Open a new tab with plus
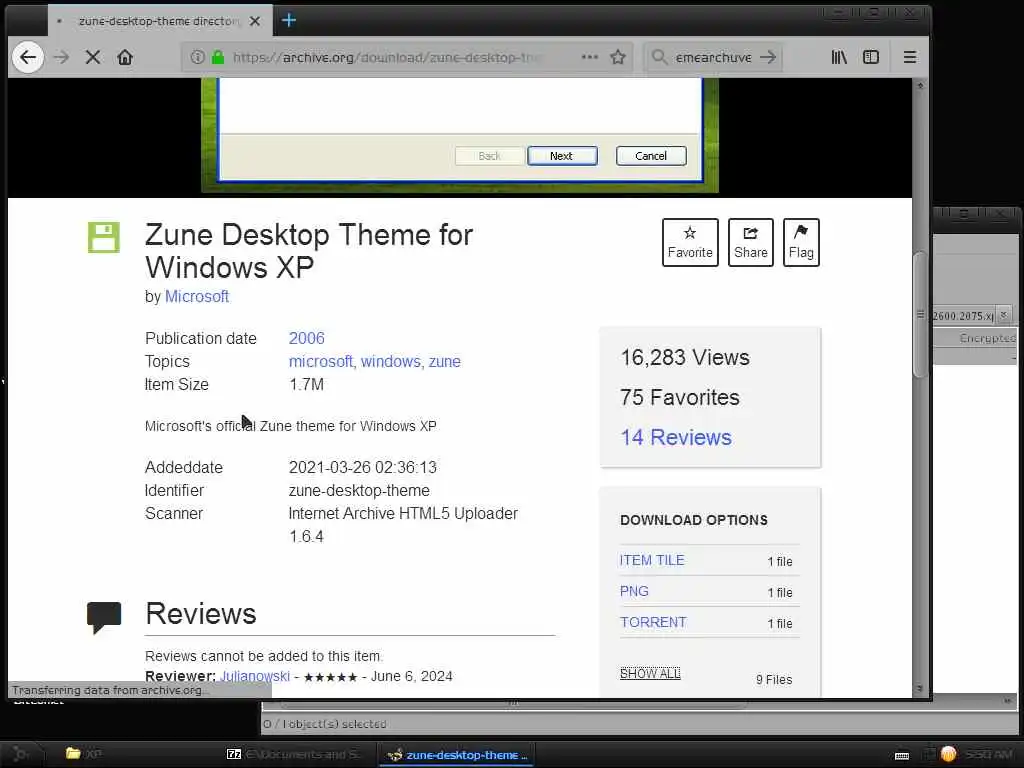 [289, 20]
